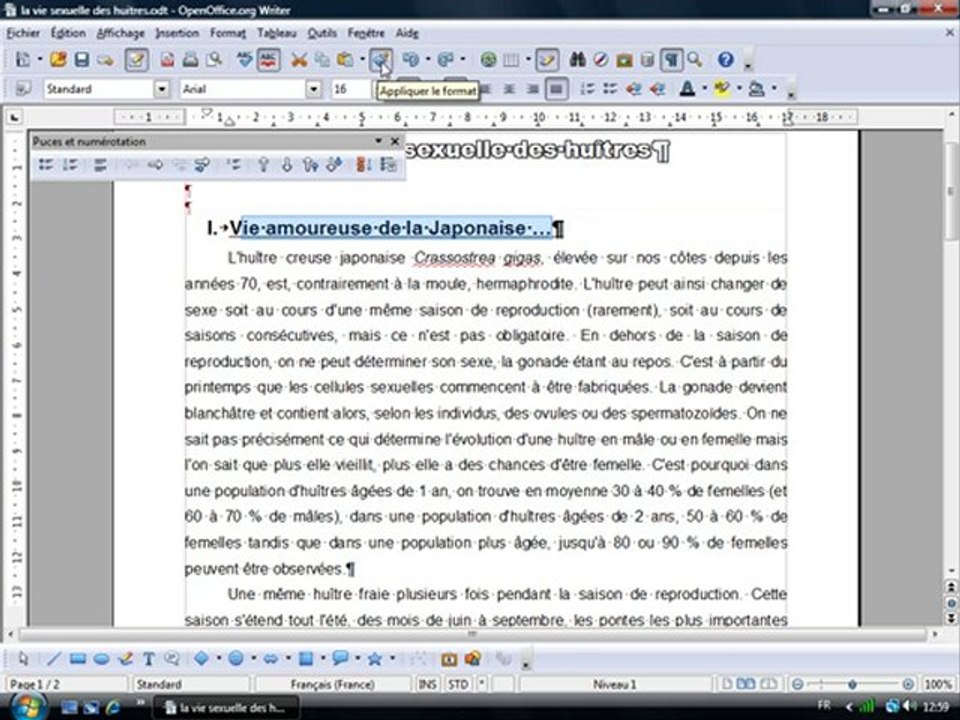Viewport: 960px width, 720px height.
Task: Toggle AutoSpellcheck
Action: [x=269, y=59]
